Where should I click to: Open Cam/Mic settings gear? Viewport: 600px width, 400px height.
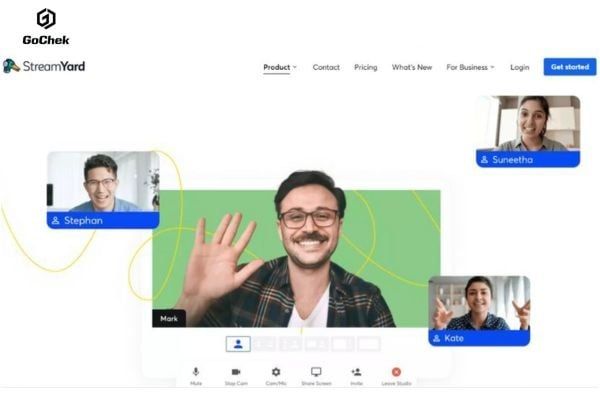point(276,373)
